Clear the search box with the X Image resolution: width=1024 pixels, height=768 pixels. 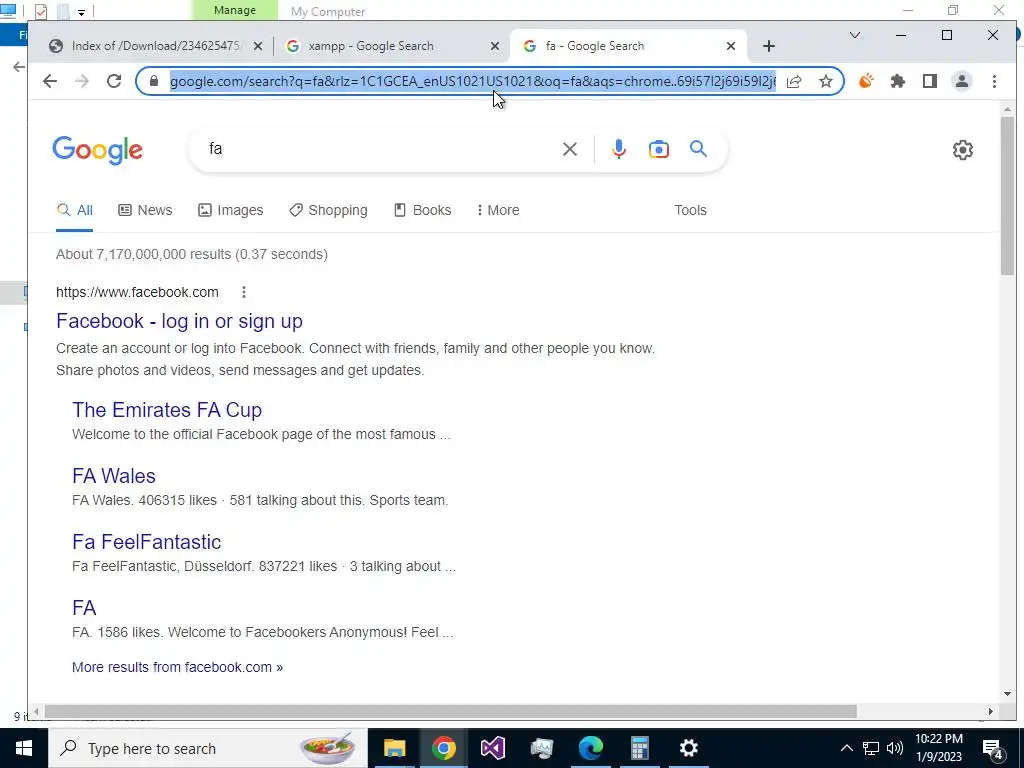569,149
